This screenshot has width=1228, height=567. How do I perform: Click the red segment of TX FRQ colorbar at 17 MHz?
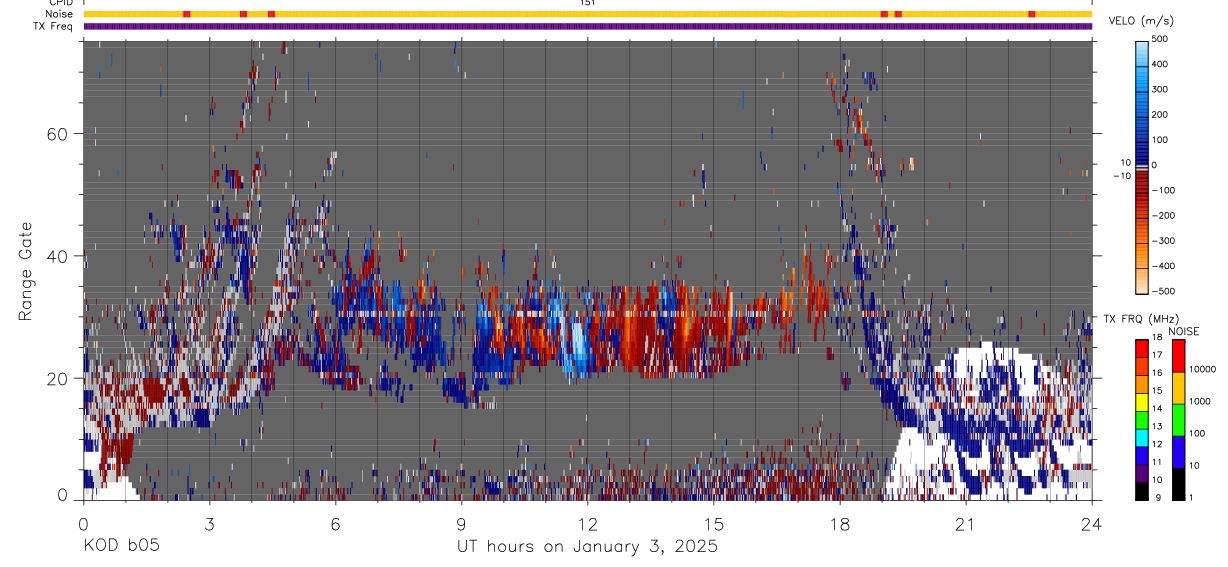(1141, 348)
